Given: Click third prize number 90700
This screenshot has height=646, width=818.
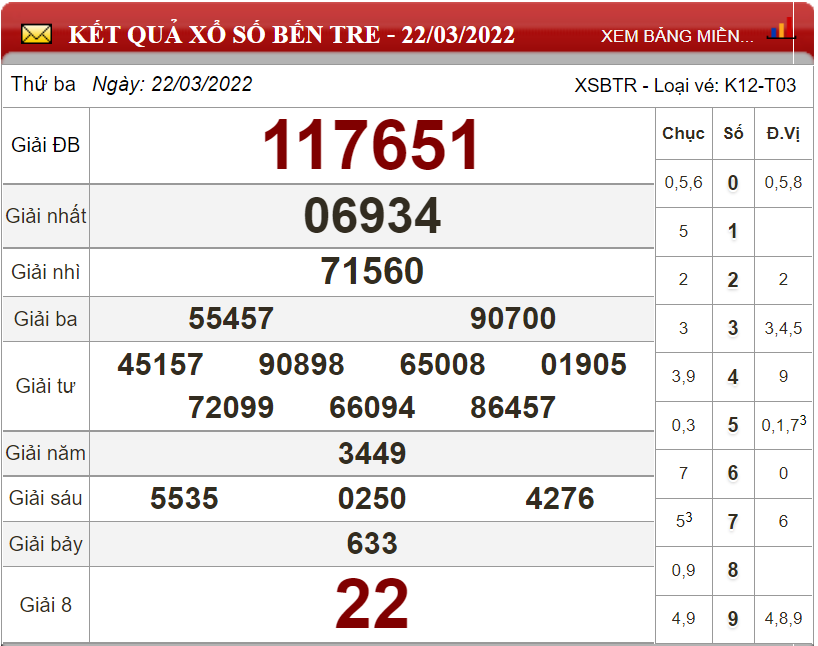Looking at the screenshot, I should pyautogui.click(x=513, y=319).
